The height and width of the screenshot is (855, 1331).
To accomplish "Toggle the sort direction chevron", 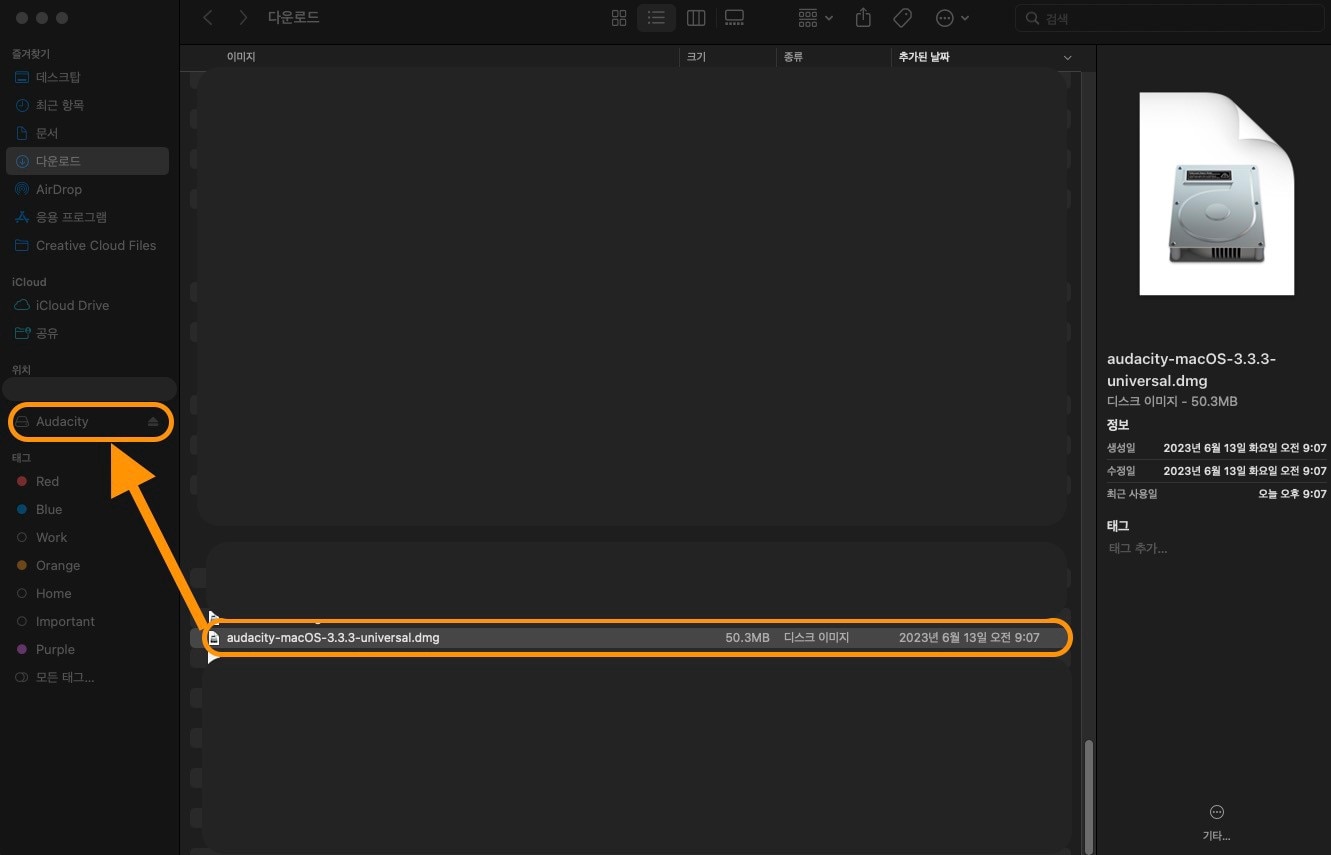I will click(1067, 58).
